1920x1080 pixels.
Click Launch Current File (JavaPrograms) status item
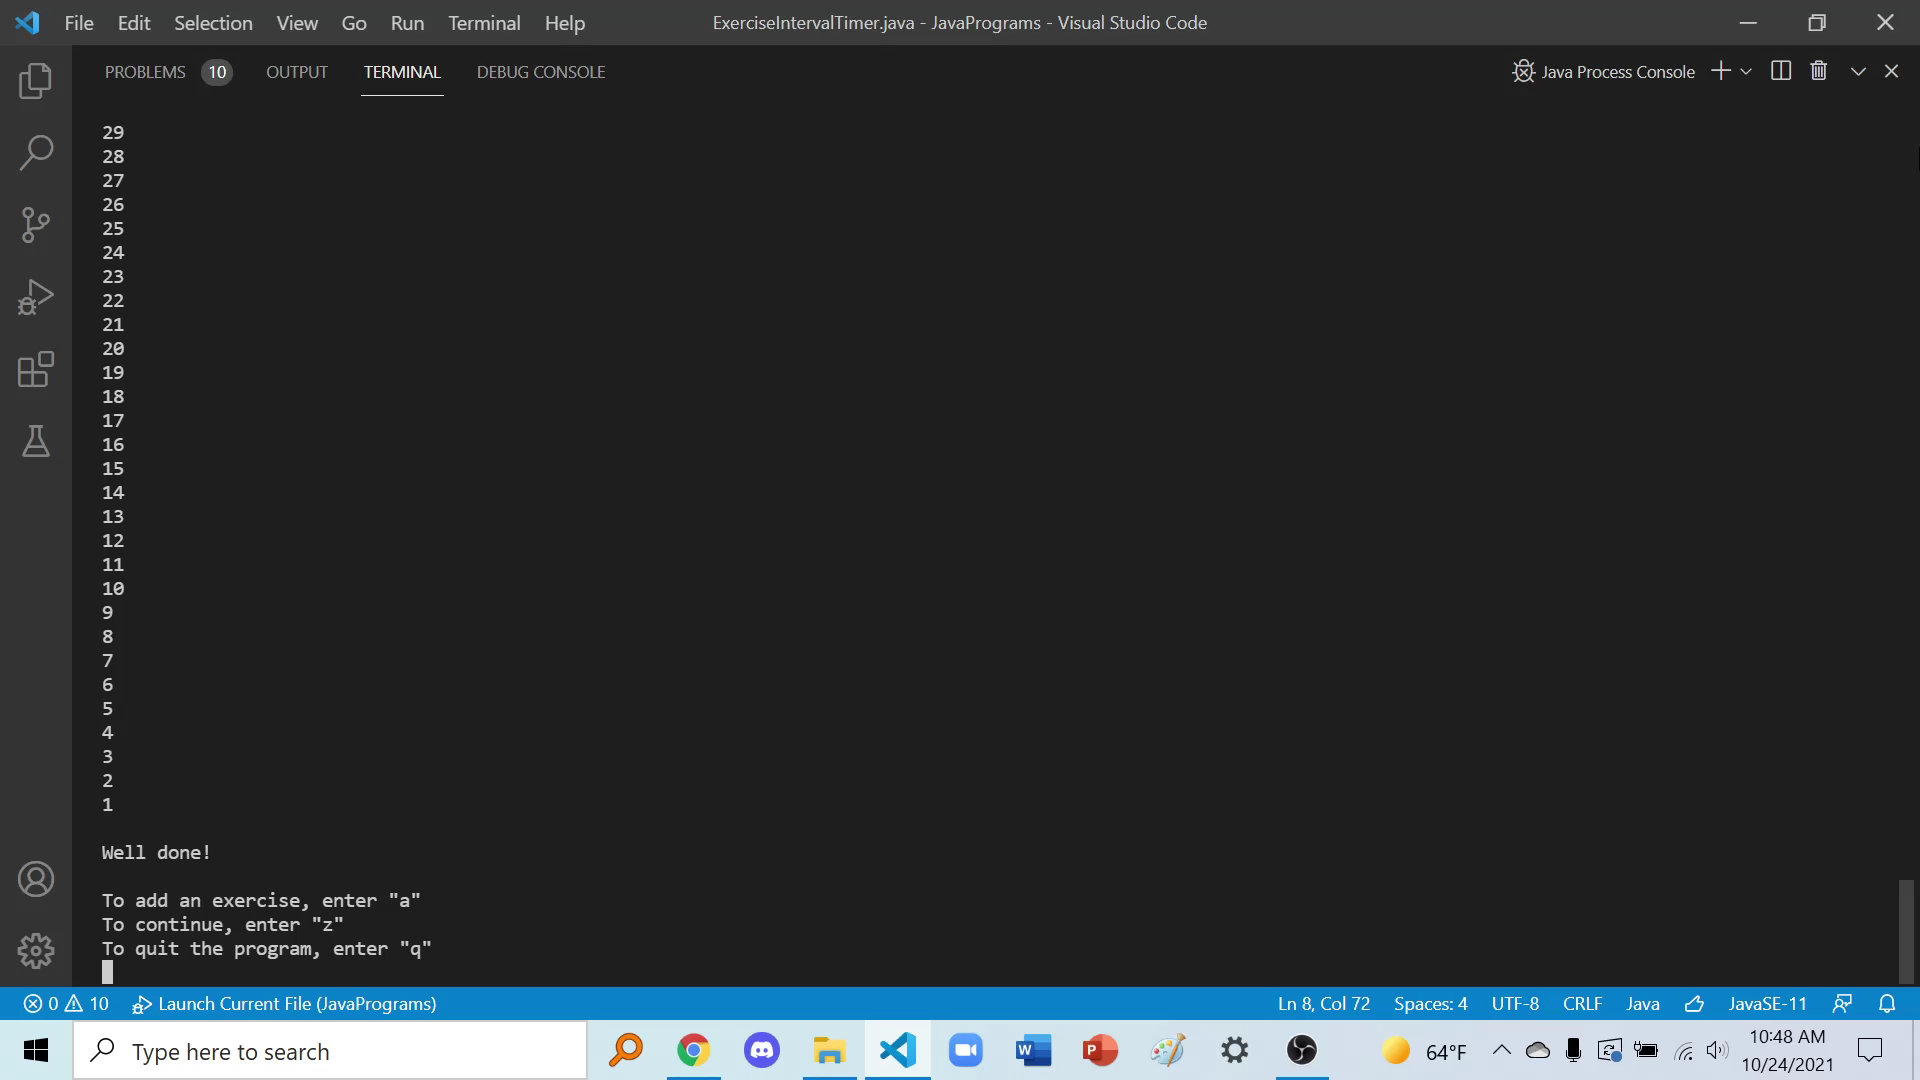tap(285, 1003)
